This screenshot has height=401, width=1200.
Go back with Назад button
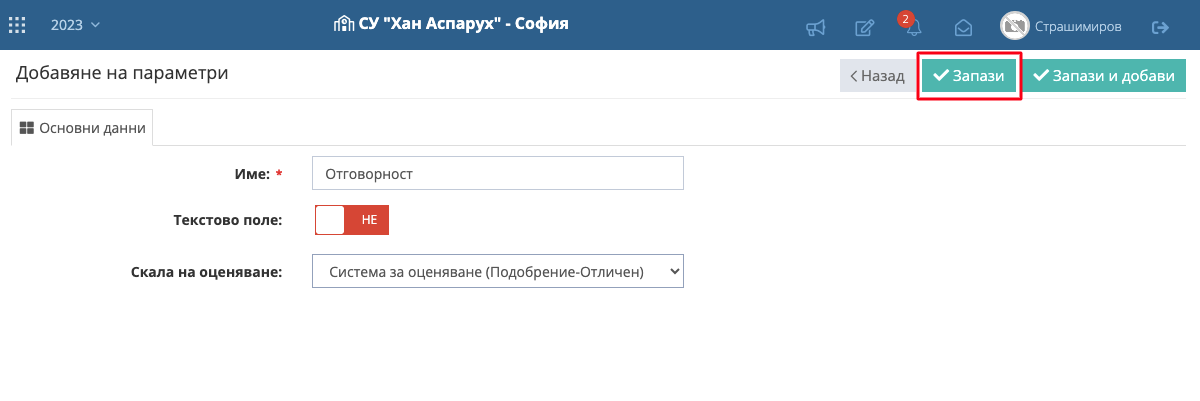point(877,76)
